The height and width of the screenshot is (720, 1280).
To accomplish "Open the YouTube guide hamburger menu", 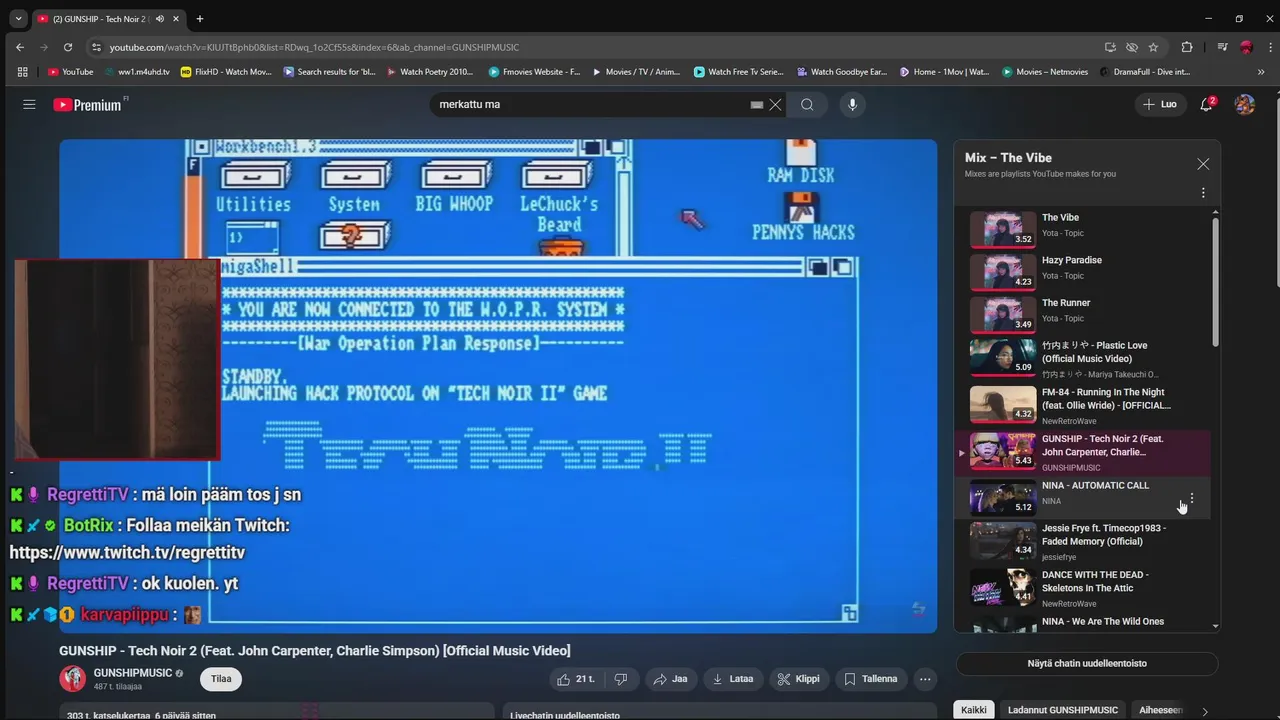I will tap(29, 104).
